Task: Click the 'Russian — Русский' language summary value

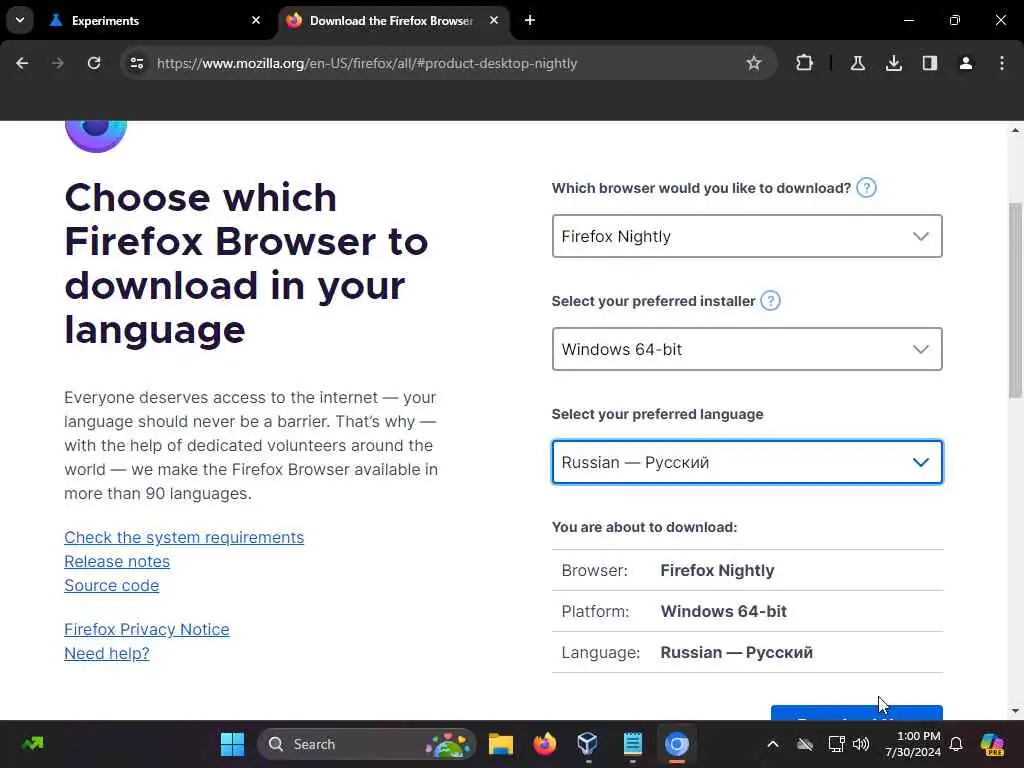Action: click(737, 652)
